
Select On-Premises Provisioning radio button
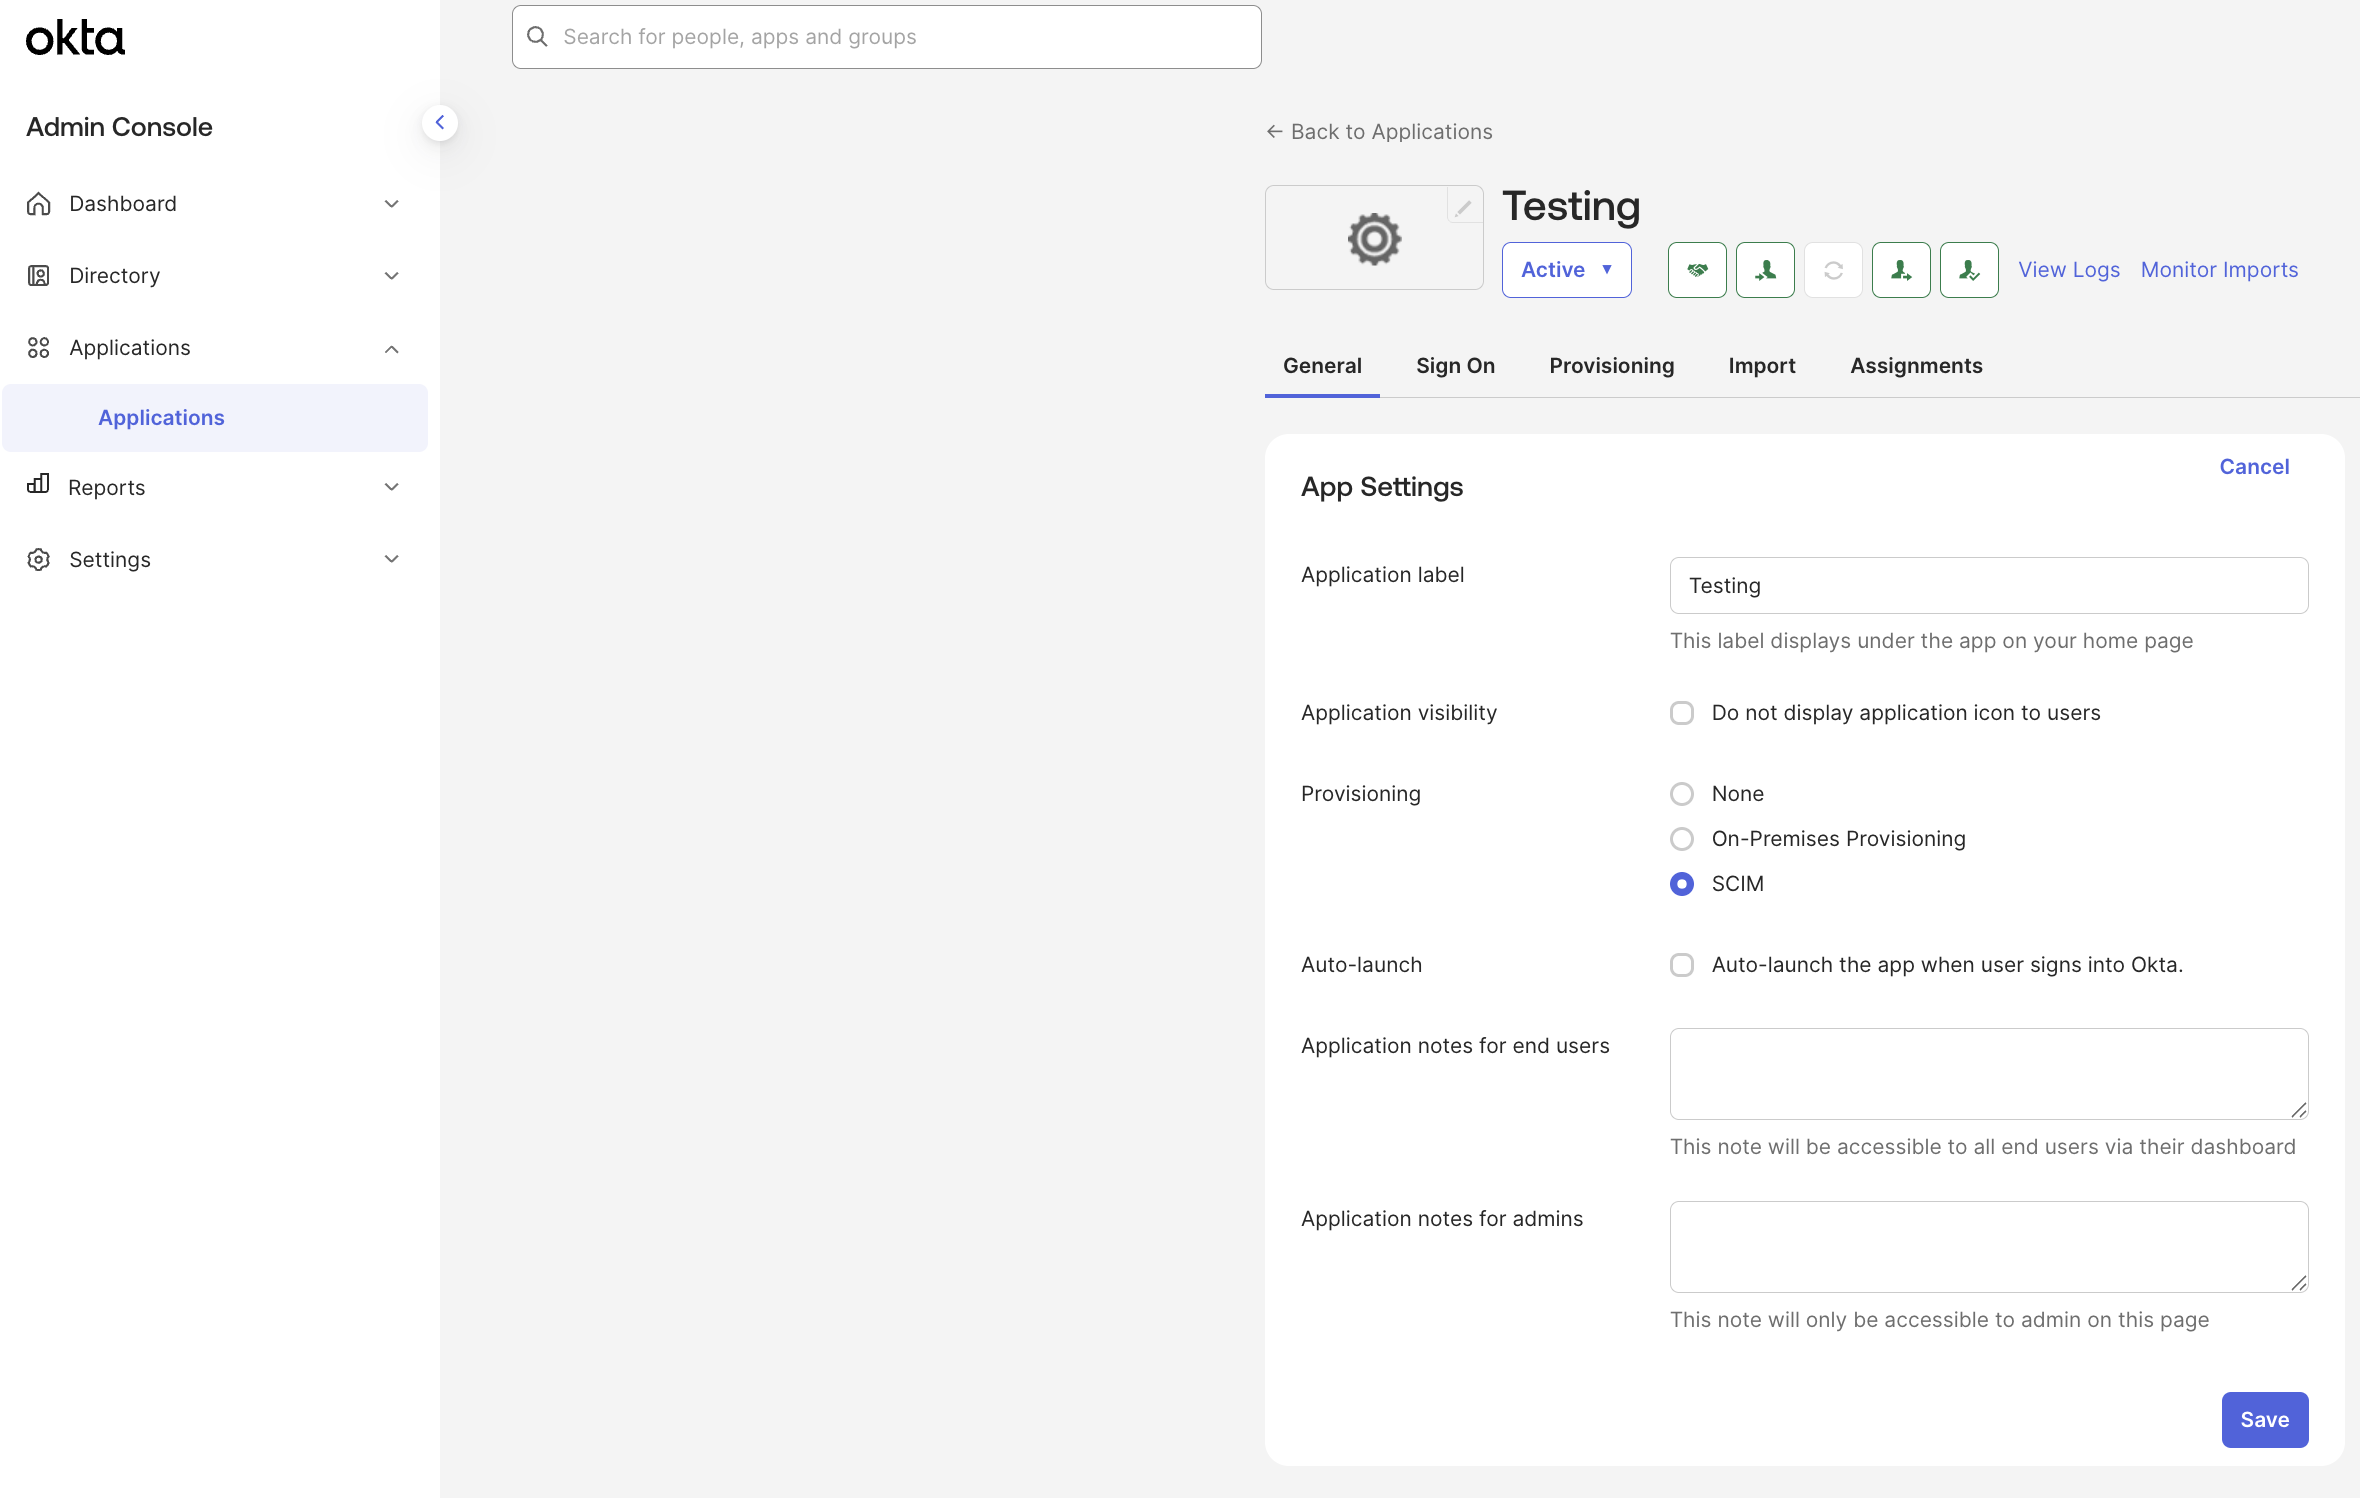coord(1682,839)
